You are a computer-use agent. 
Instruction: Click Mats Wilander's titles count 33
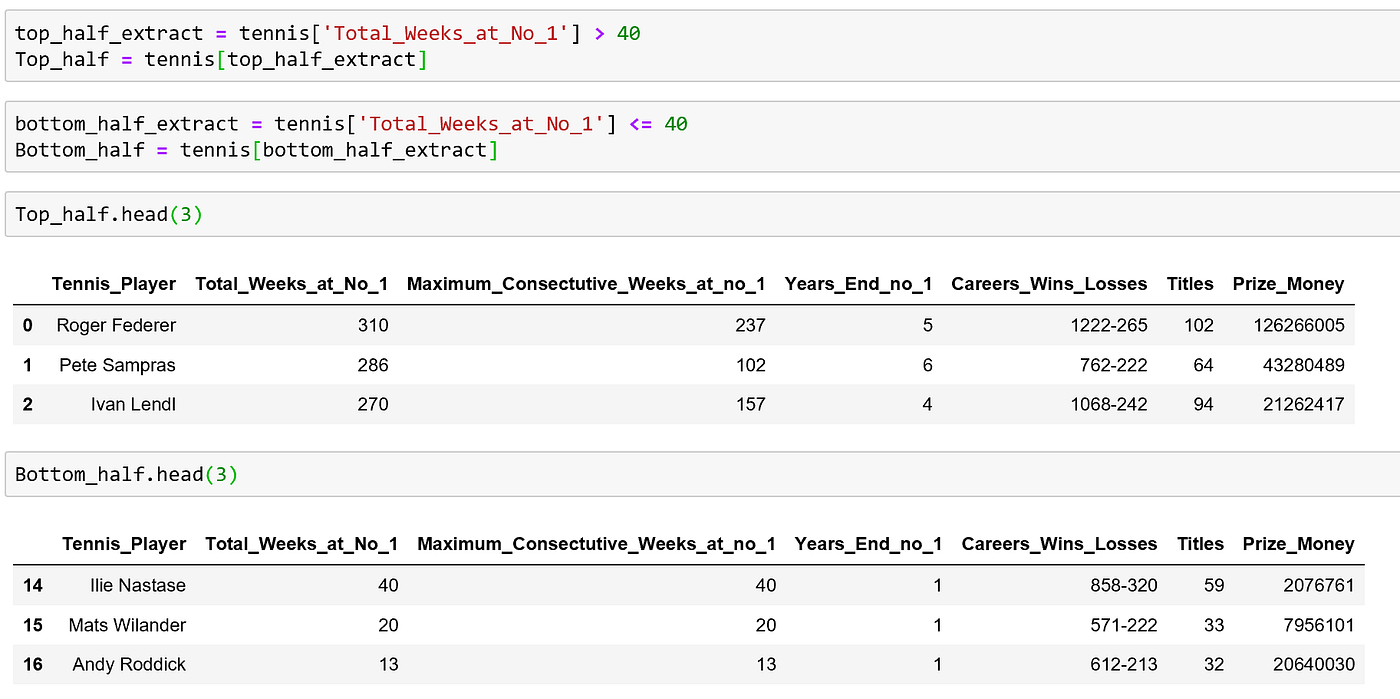1214,625
